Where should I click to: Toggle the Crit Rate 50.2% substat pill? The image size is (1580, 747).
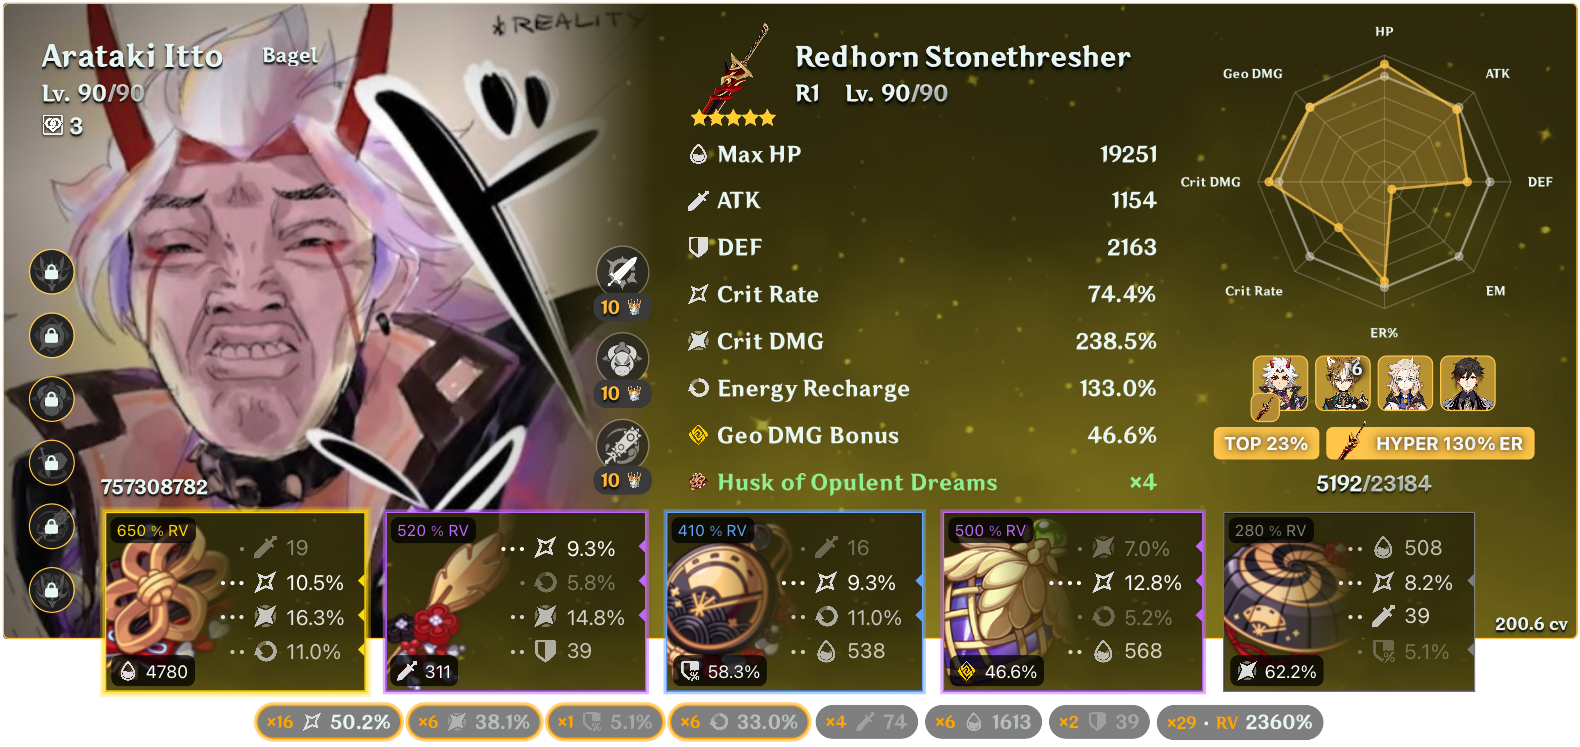(x=329, y=722)
